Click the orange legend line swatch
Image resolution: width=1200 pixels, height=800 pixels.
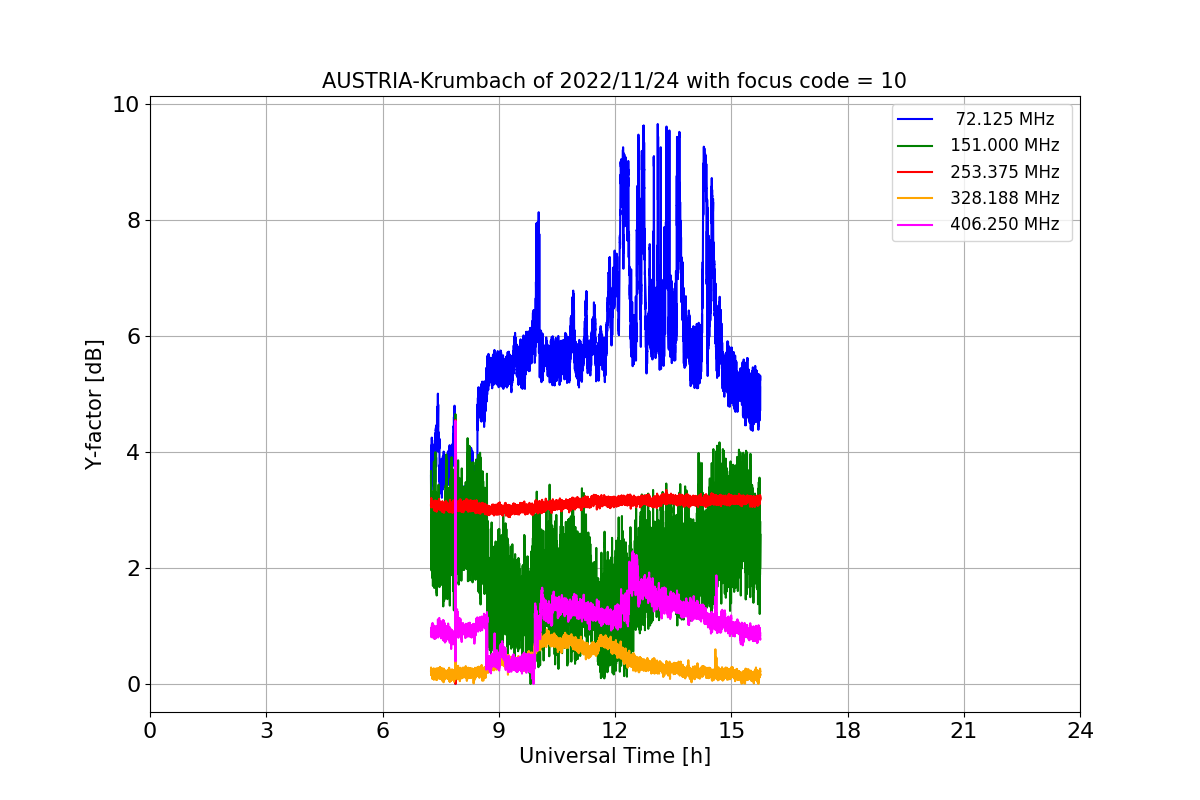click(916, 198)
